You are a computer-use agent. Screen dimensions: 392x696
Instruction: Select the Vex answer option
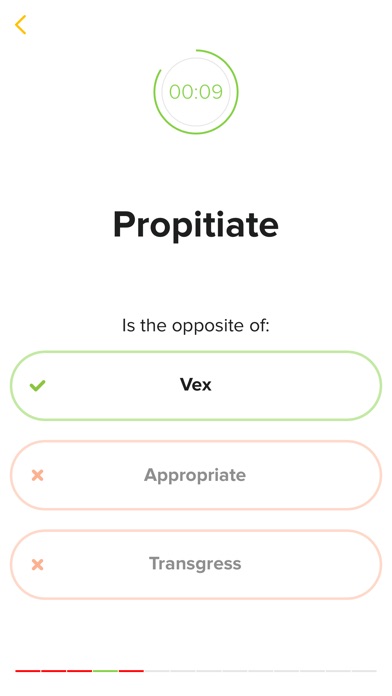click(196, 386)
